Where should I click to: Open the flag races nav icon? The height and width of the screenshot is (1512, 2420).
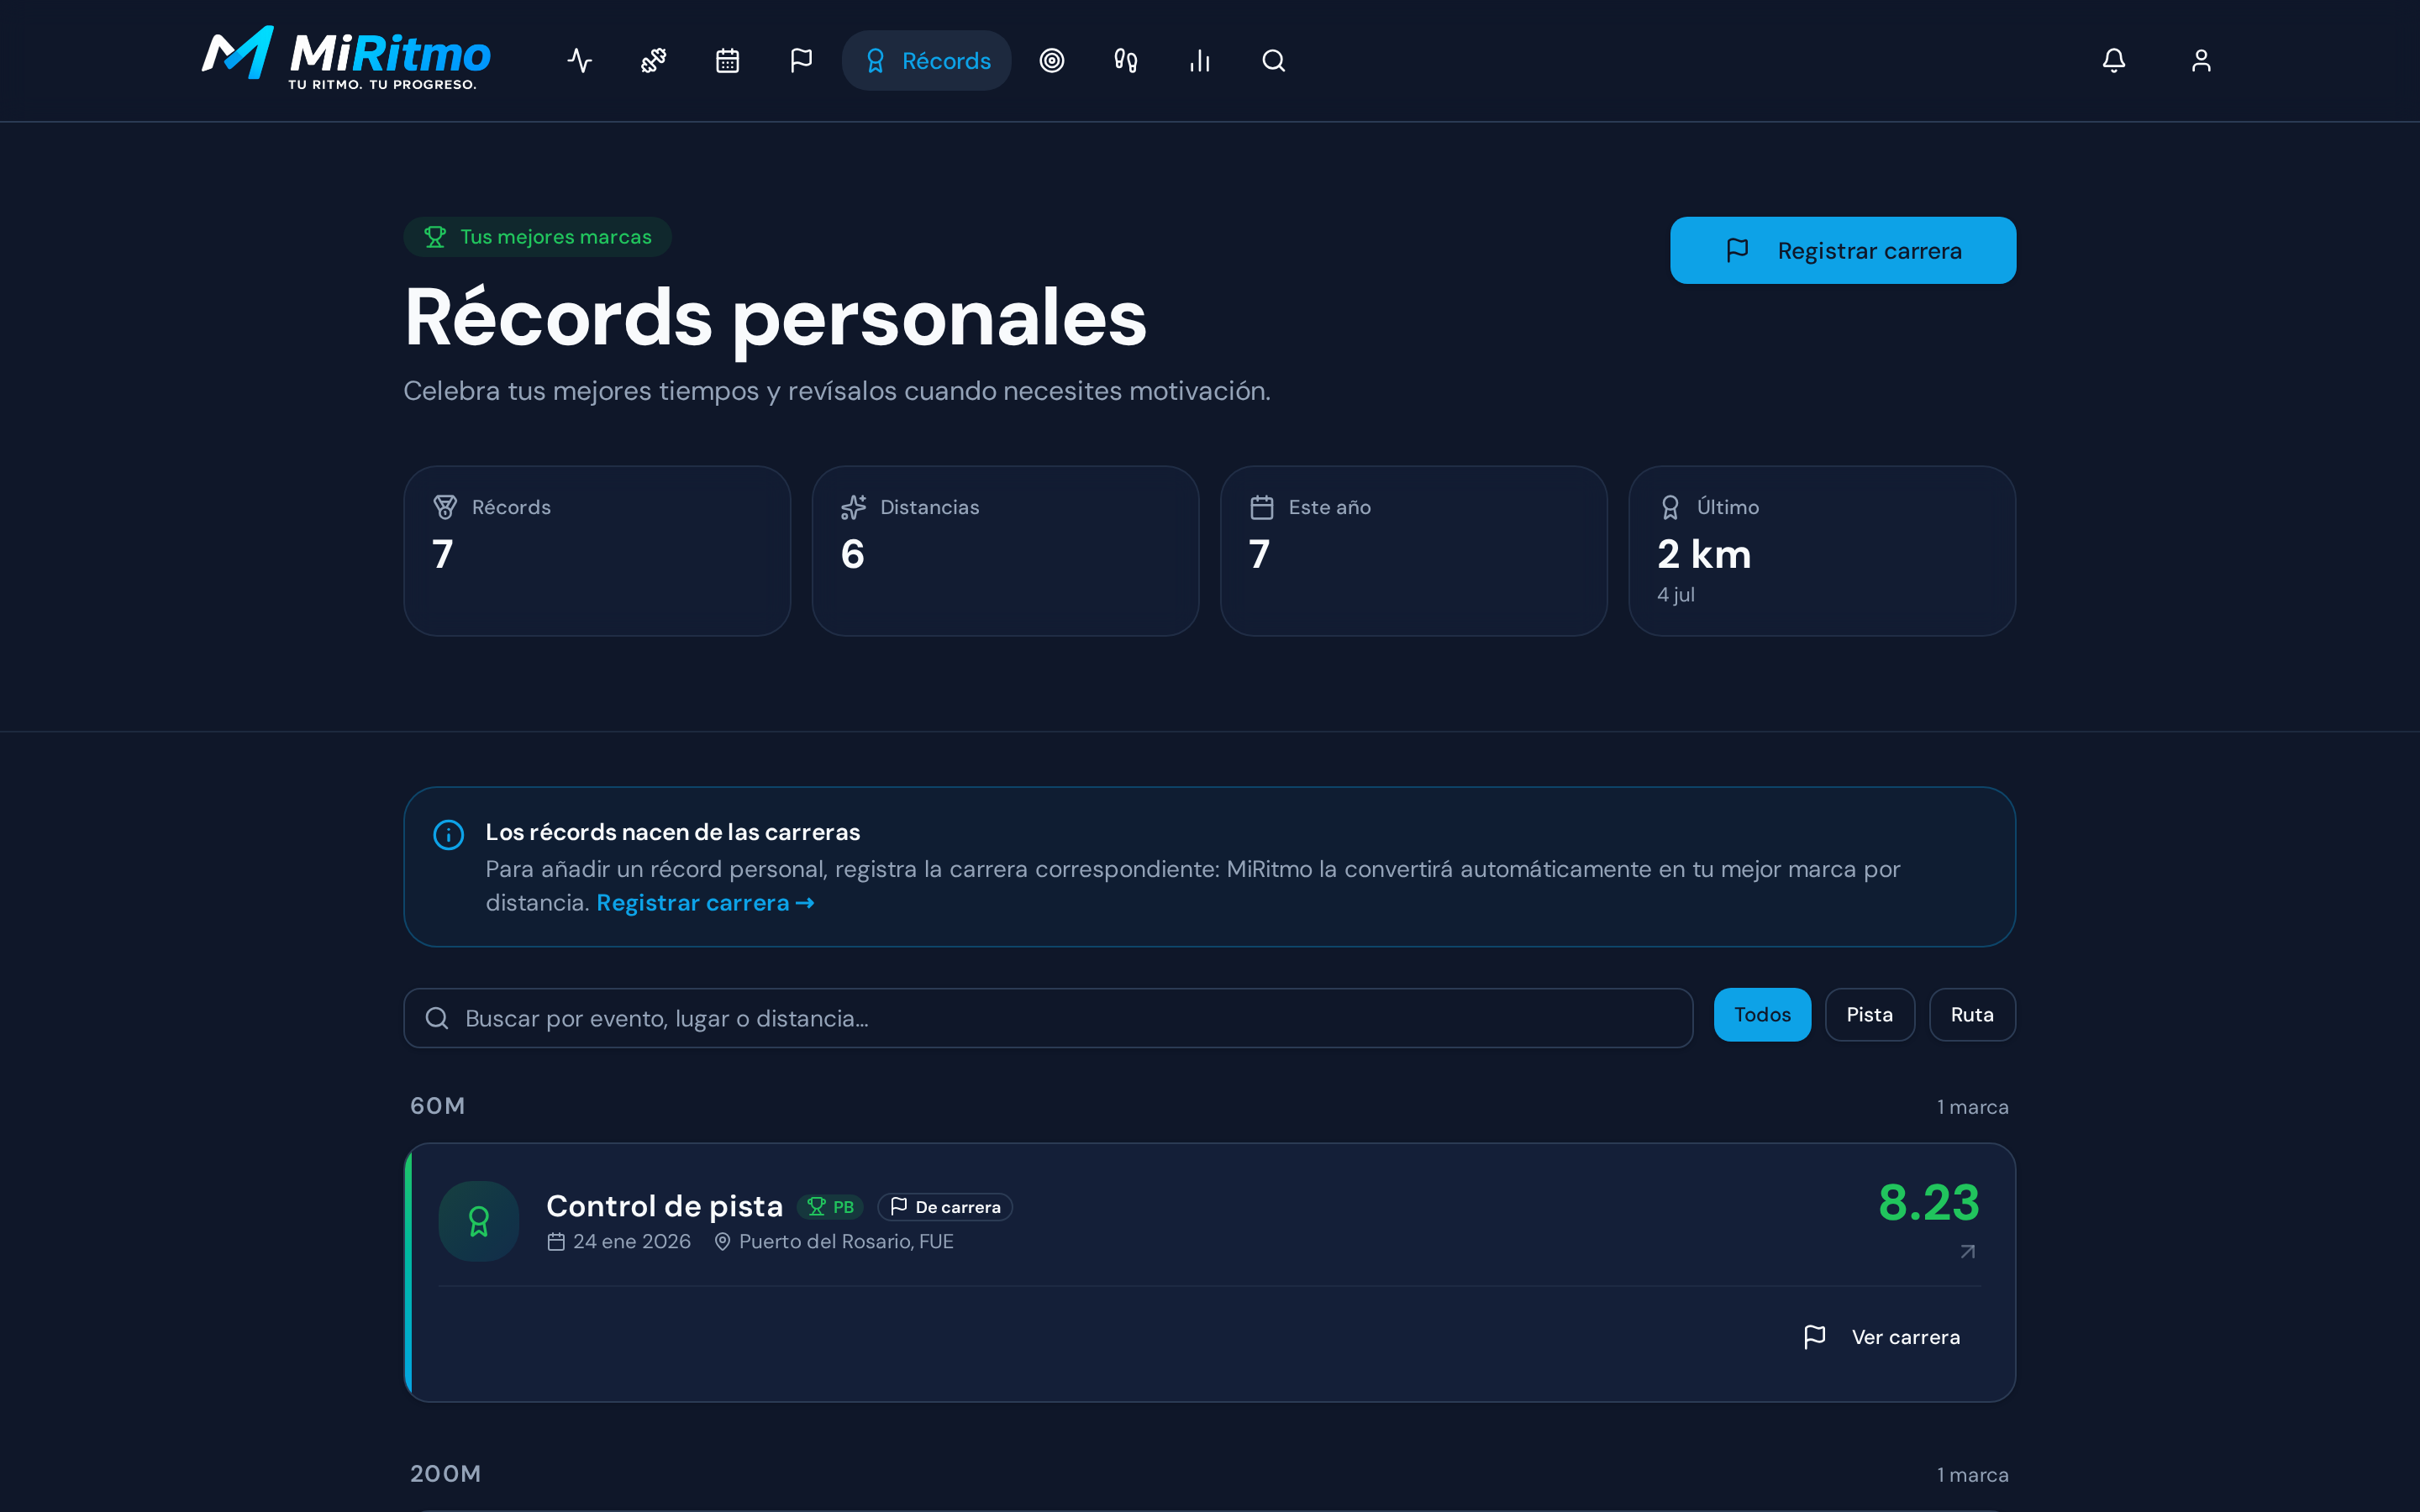coord(802,61)
